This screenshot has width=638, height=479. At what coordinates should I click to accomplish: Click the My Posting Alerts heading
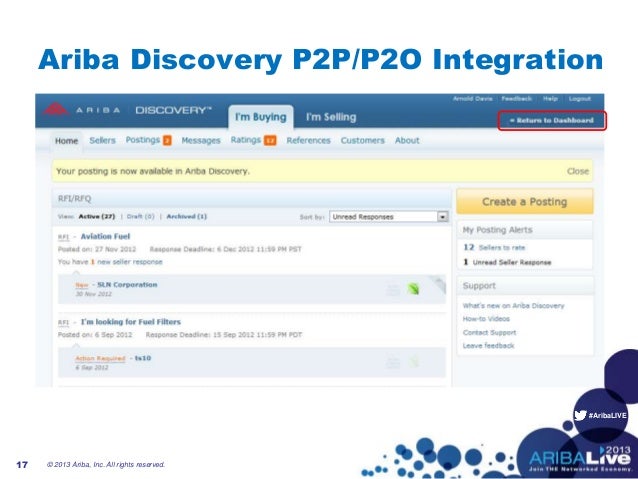(498, 230)
